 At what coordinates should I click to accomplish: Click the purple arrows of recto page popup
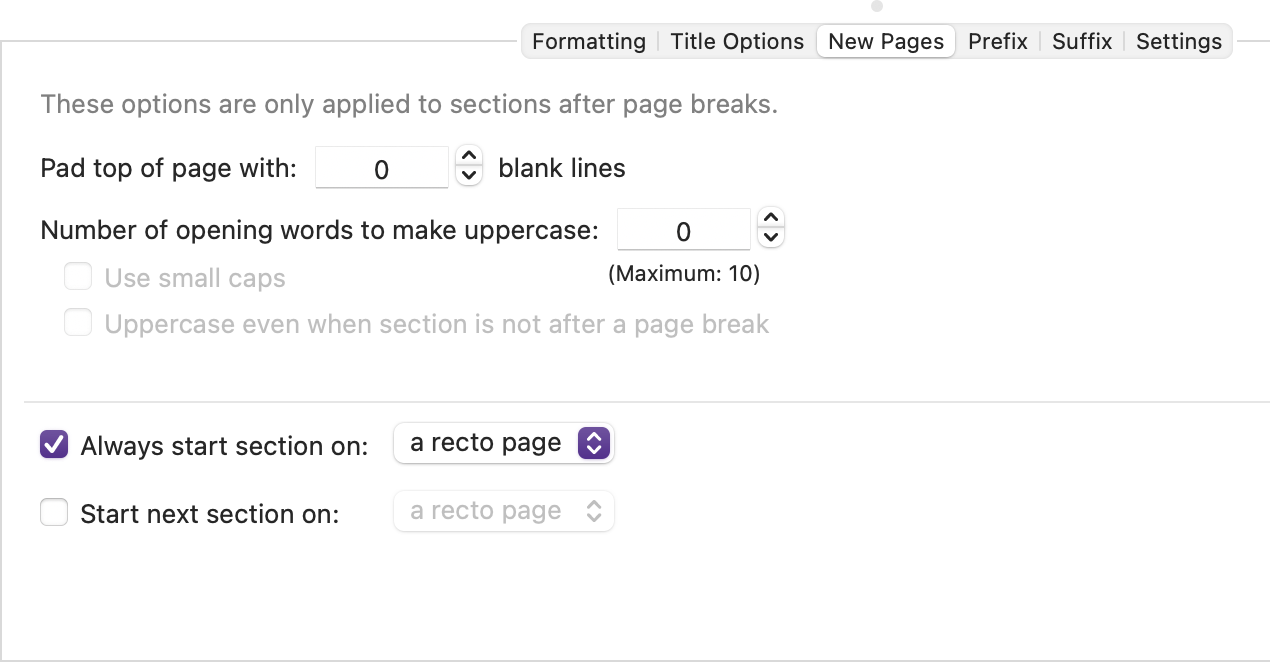pos(594,443)
